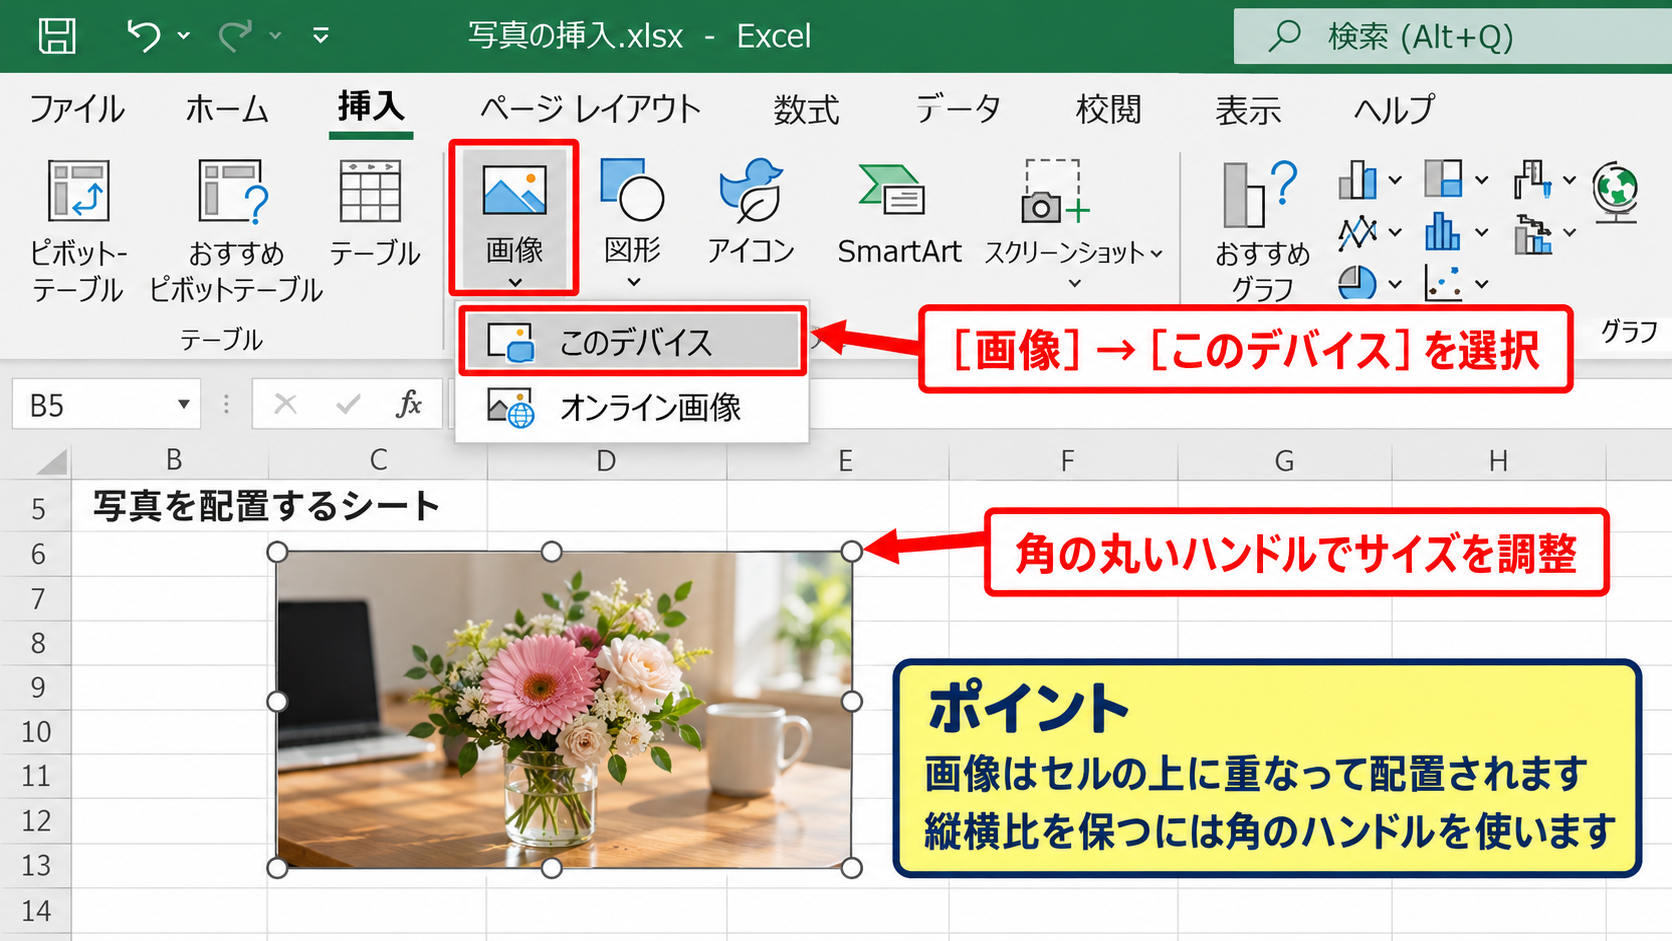
Task: Click the formula bar enter checkmark
Action: 348,404
